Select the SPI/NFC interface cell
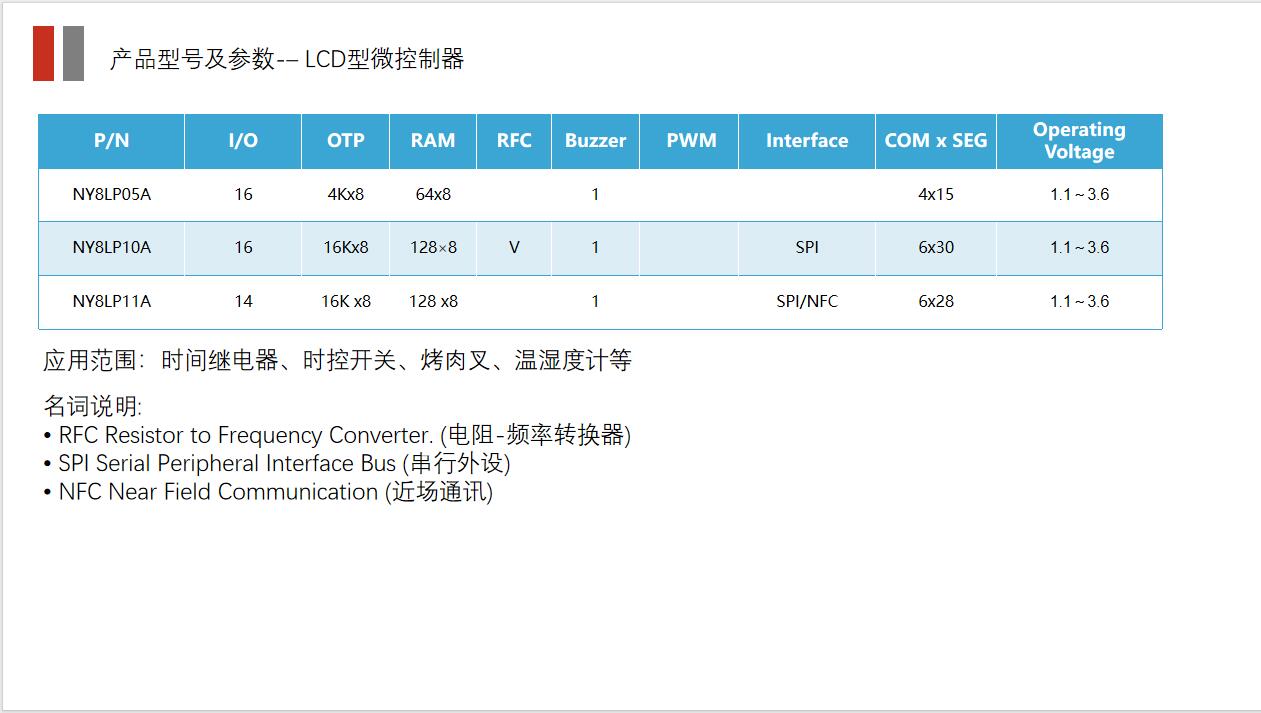This screenshot has height=713, width=1261. [807, 301]
